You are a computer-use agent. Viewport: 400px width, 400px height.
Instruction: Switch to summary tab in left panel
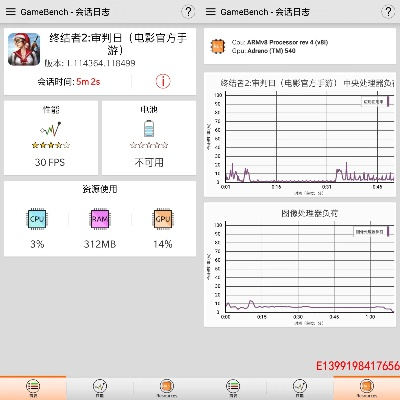[x=33, y=388]
